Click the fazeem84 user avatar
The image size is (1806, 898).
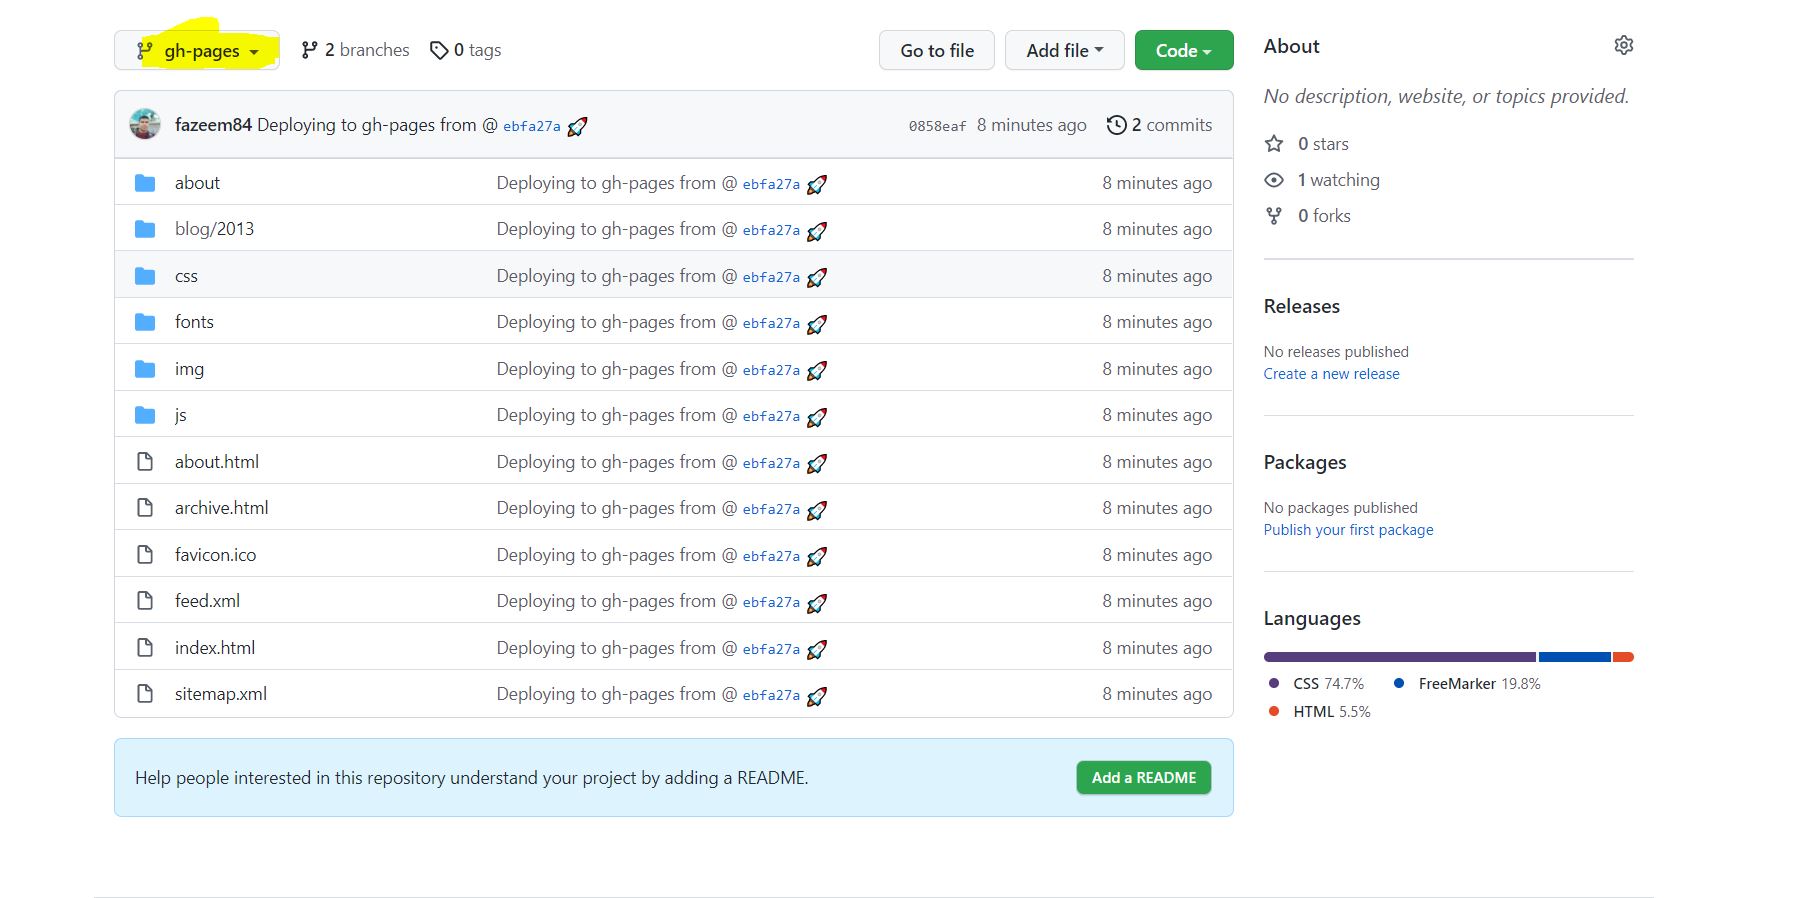point(145,125)
